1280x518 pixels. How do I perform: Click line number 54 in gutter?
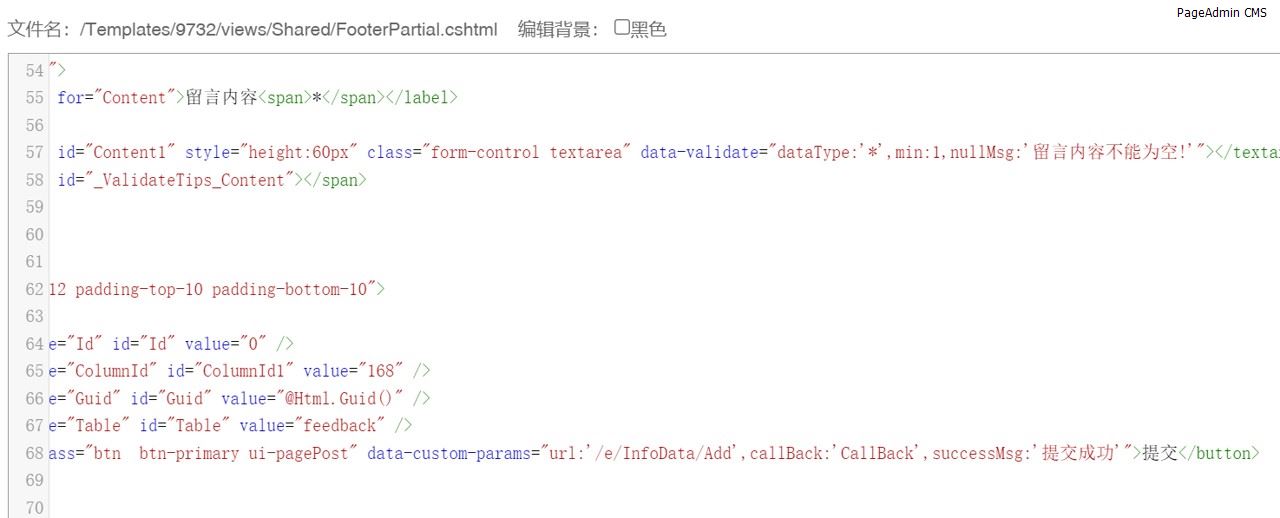tap(34, 70)
